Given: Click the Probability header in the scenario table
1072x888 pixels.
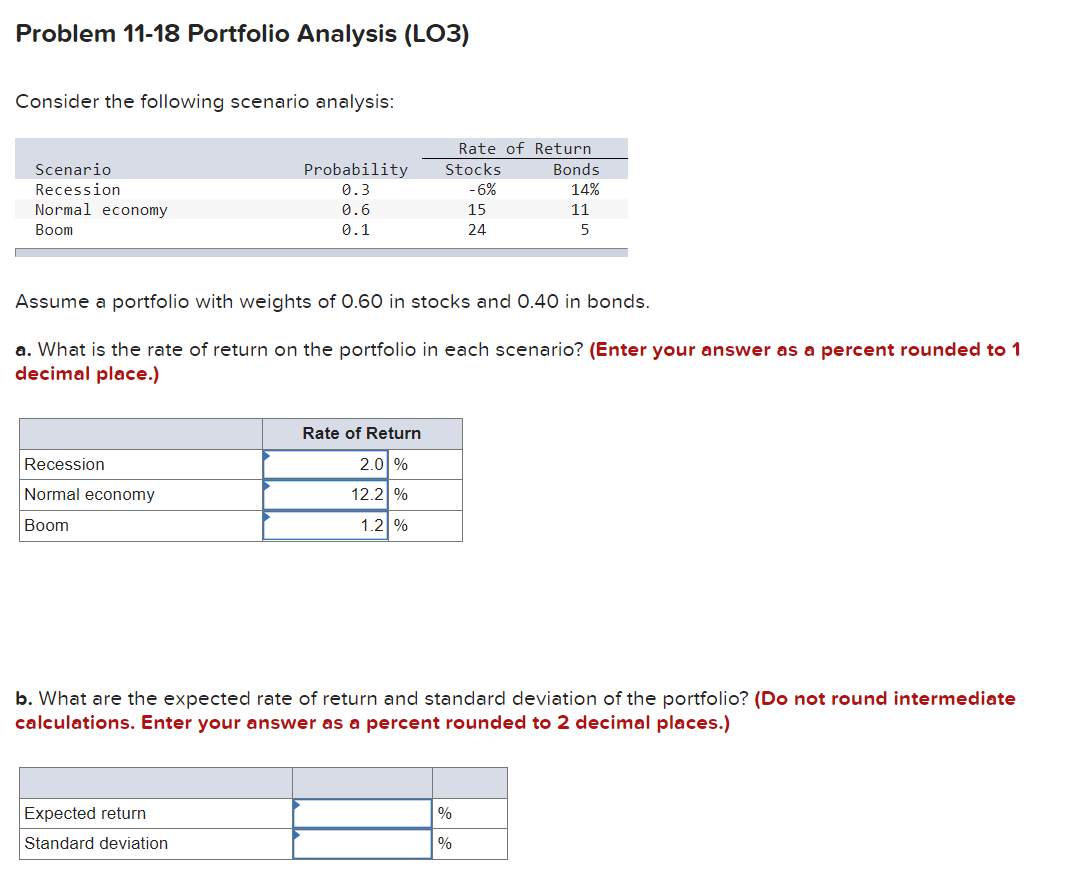Looking at the screenshot, I should click(356, 169).
